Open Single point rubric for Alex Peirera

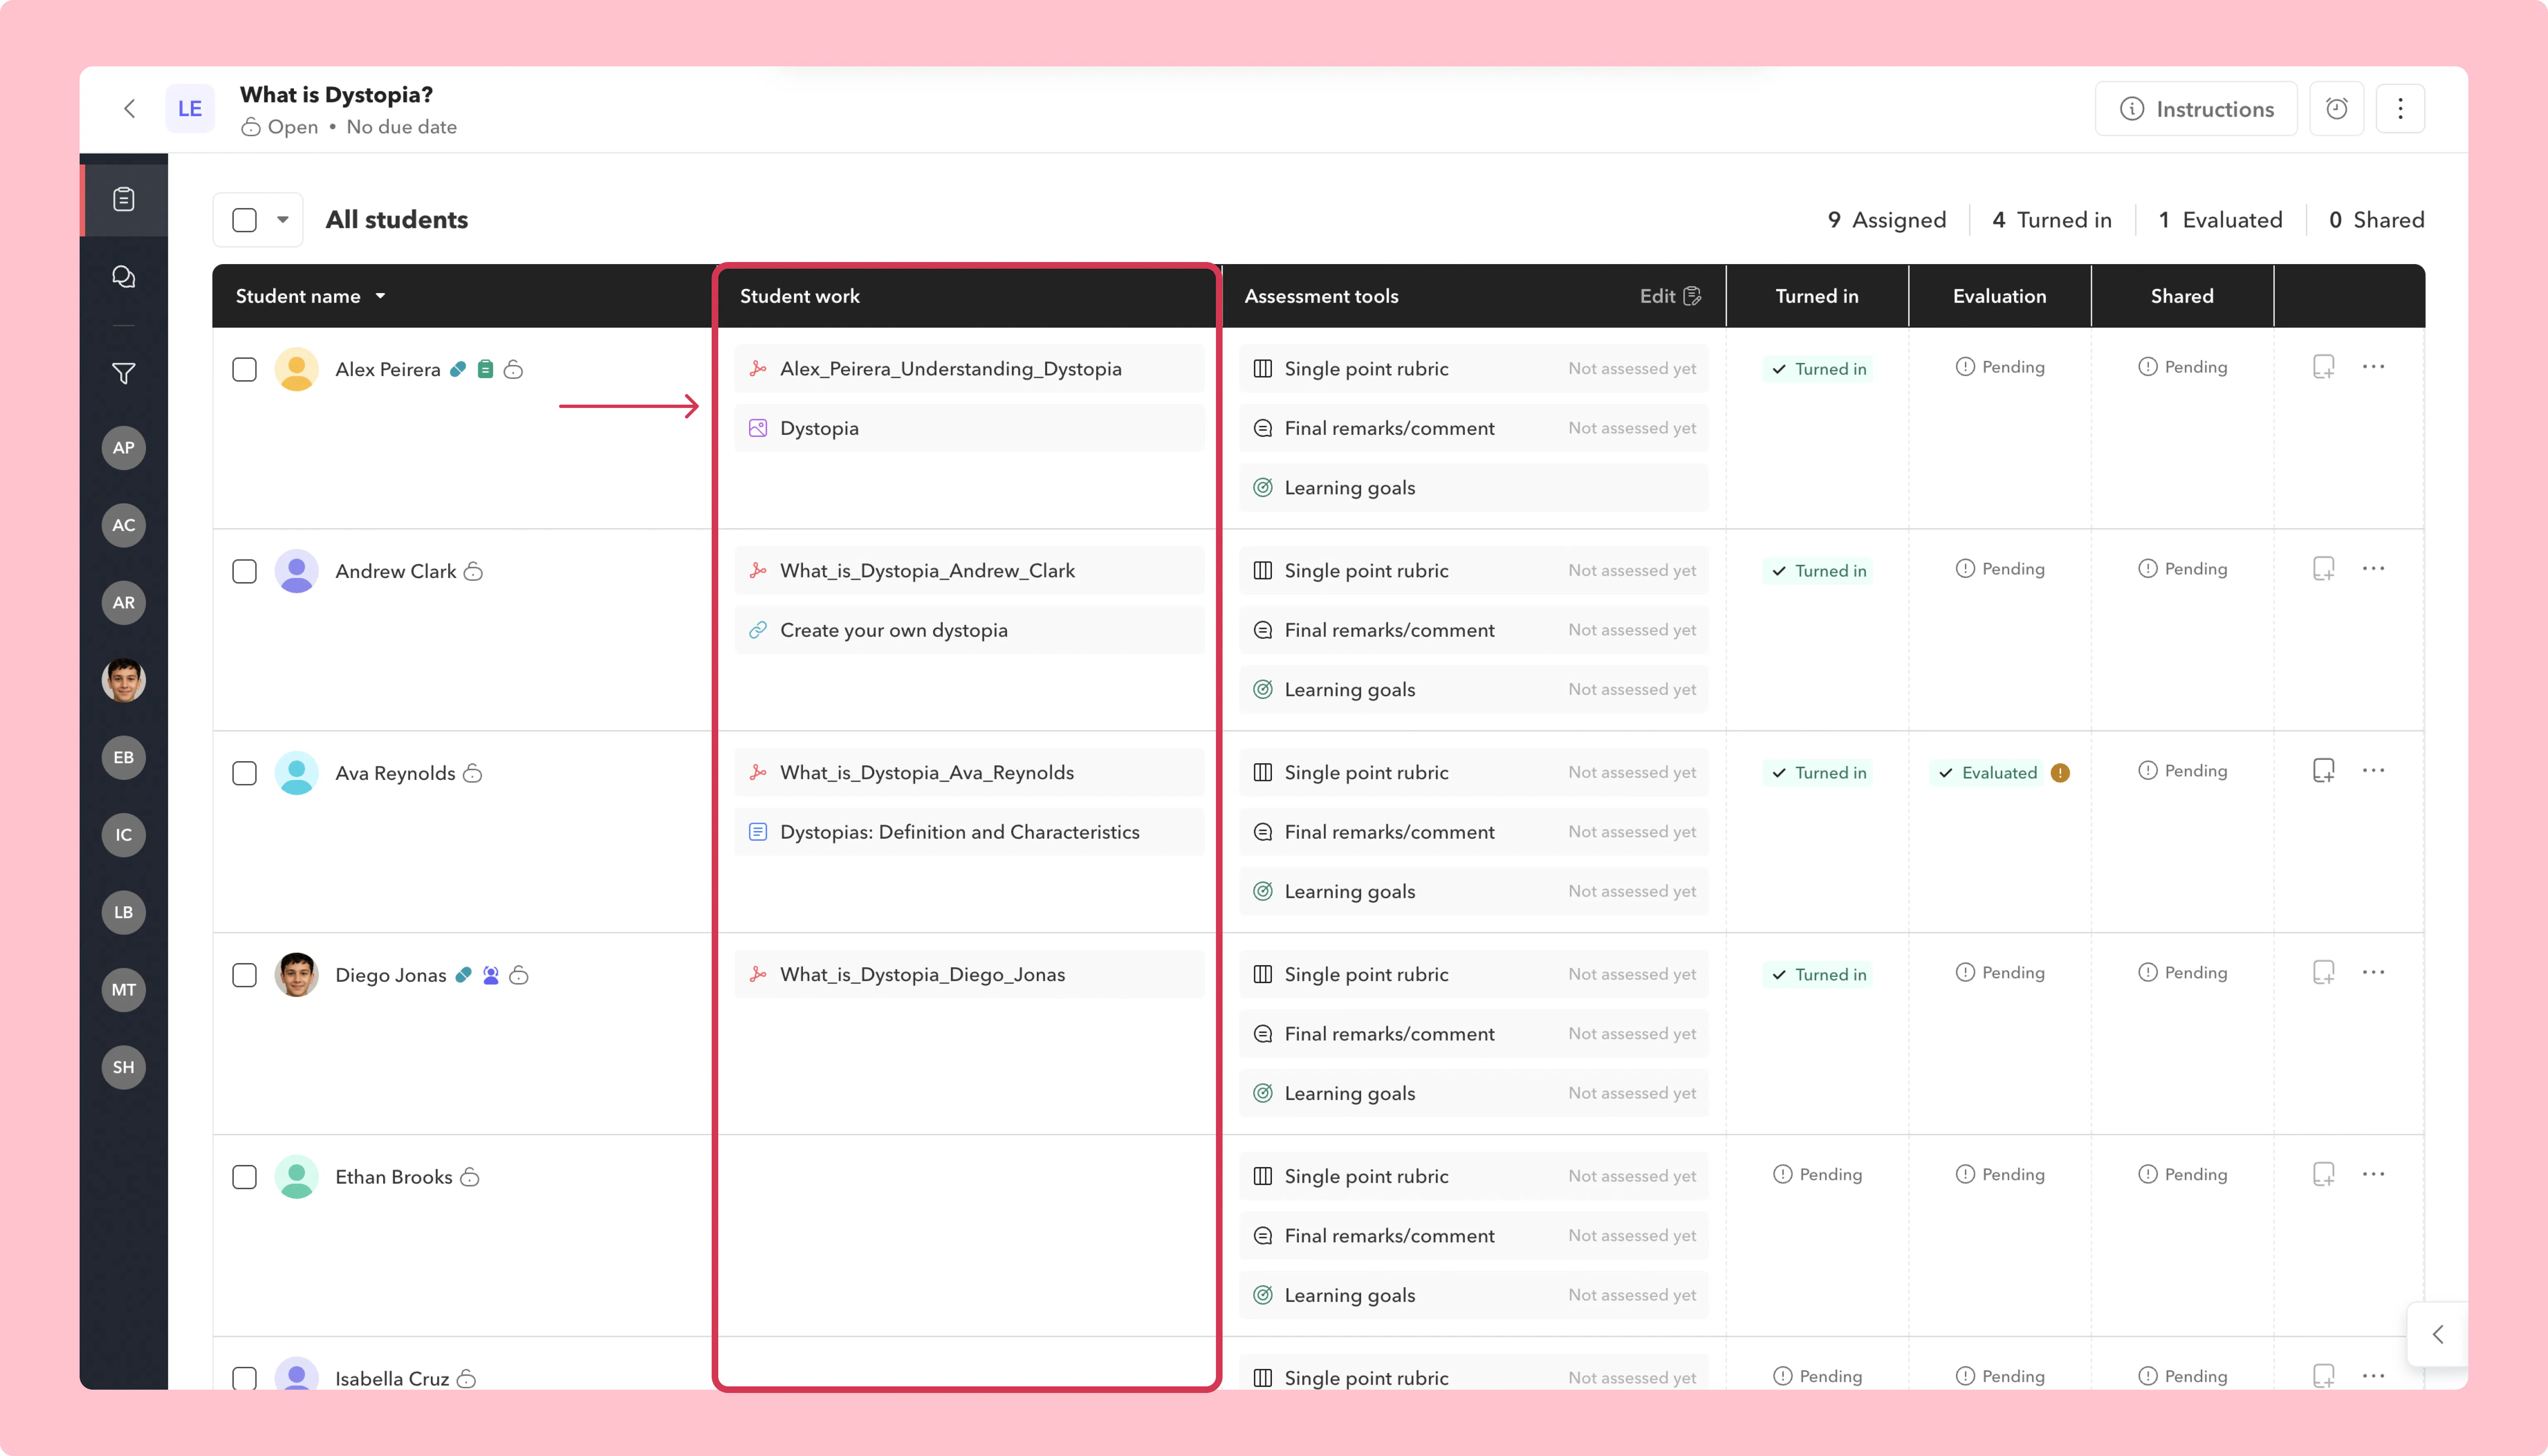(x=1474, y=369)
